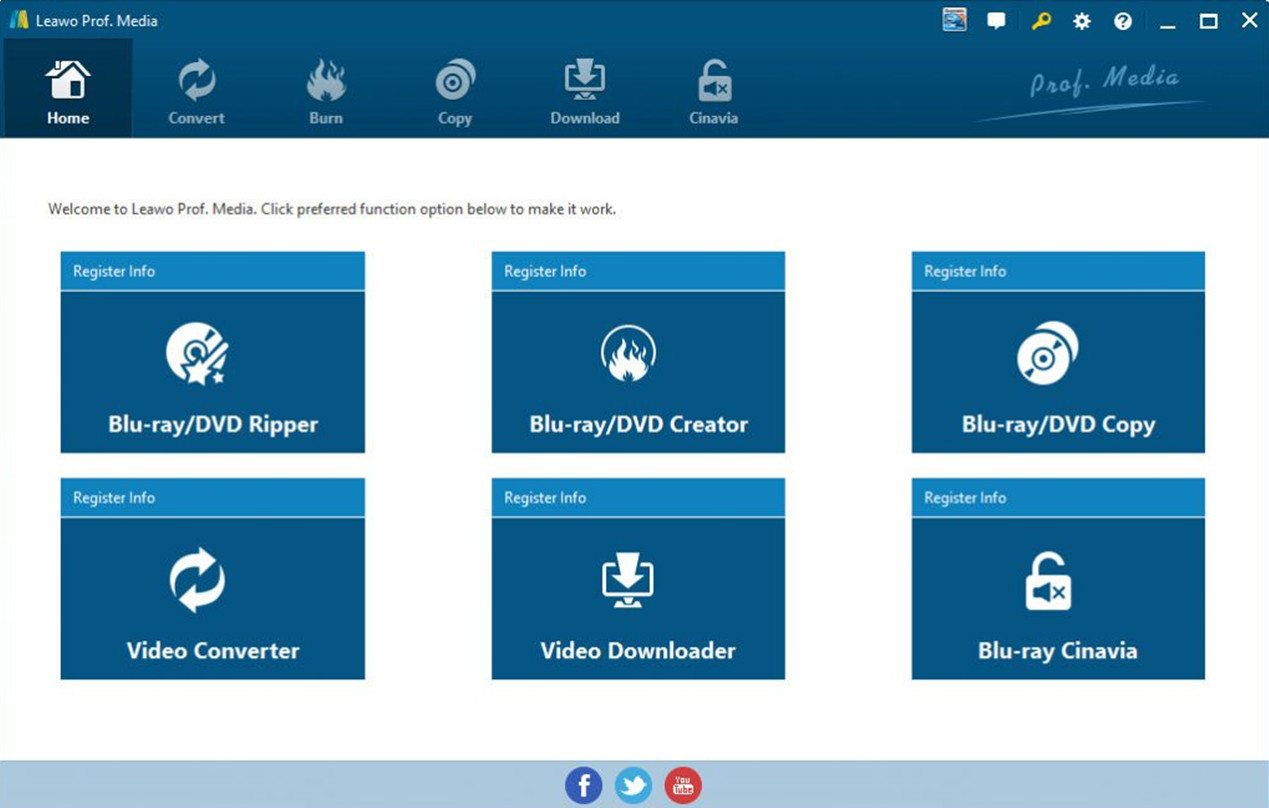Select the Download tab
This screenshot has width=1269, height=808.
tap(585, 91)
